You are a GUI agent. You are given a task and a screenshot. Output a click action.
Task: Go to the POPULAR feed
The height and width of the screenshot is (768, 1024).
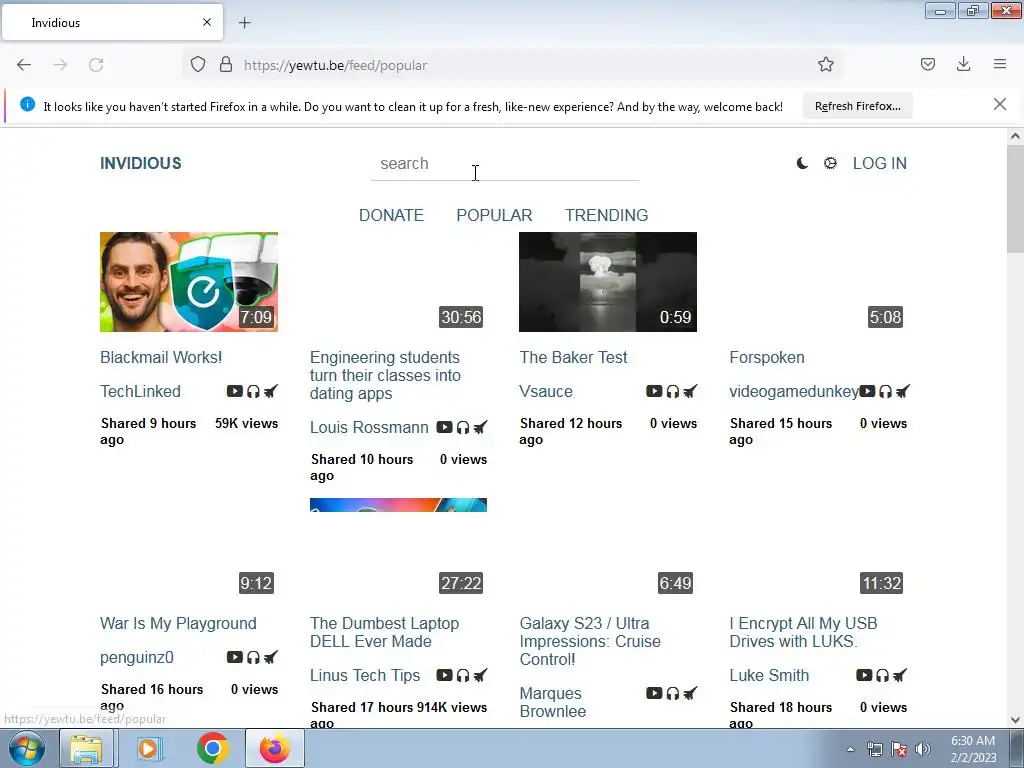pyautogui.click(x=494, y=215)
